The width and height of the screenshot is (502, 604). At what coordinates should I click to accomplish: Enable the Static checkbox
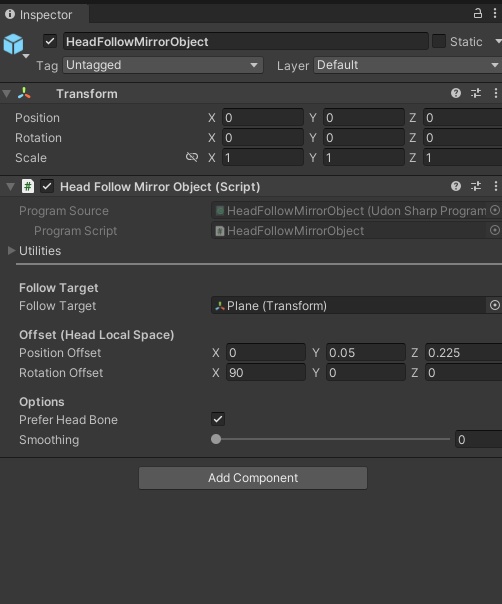click(439, 41)
